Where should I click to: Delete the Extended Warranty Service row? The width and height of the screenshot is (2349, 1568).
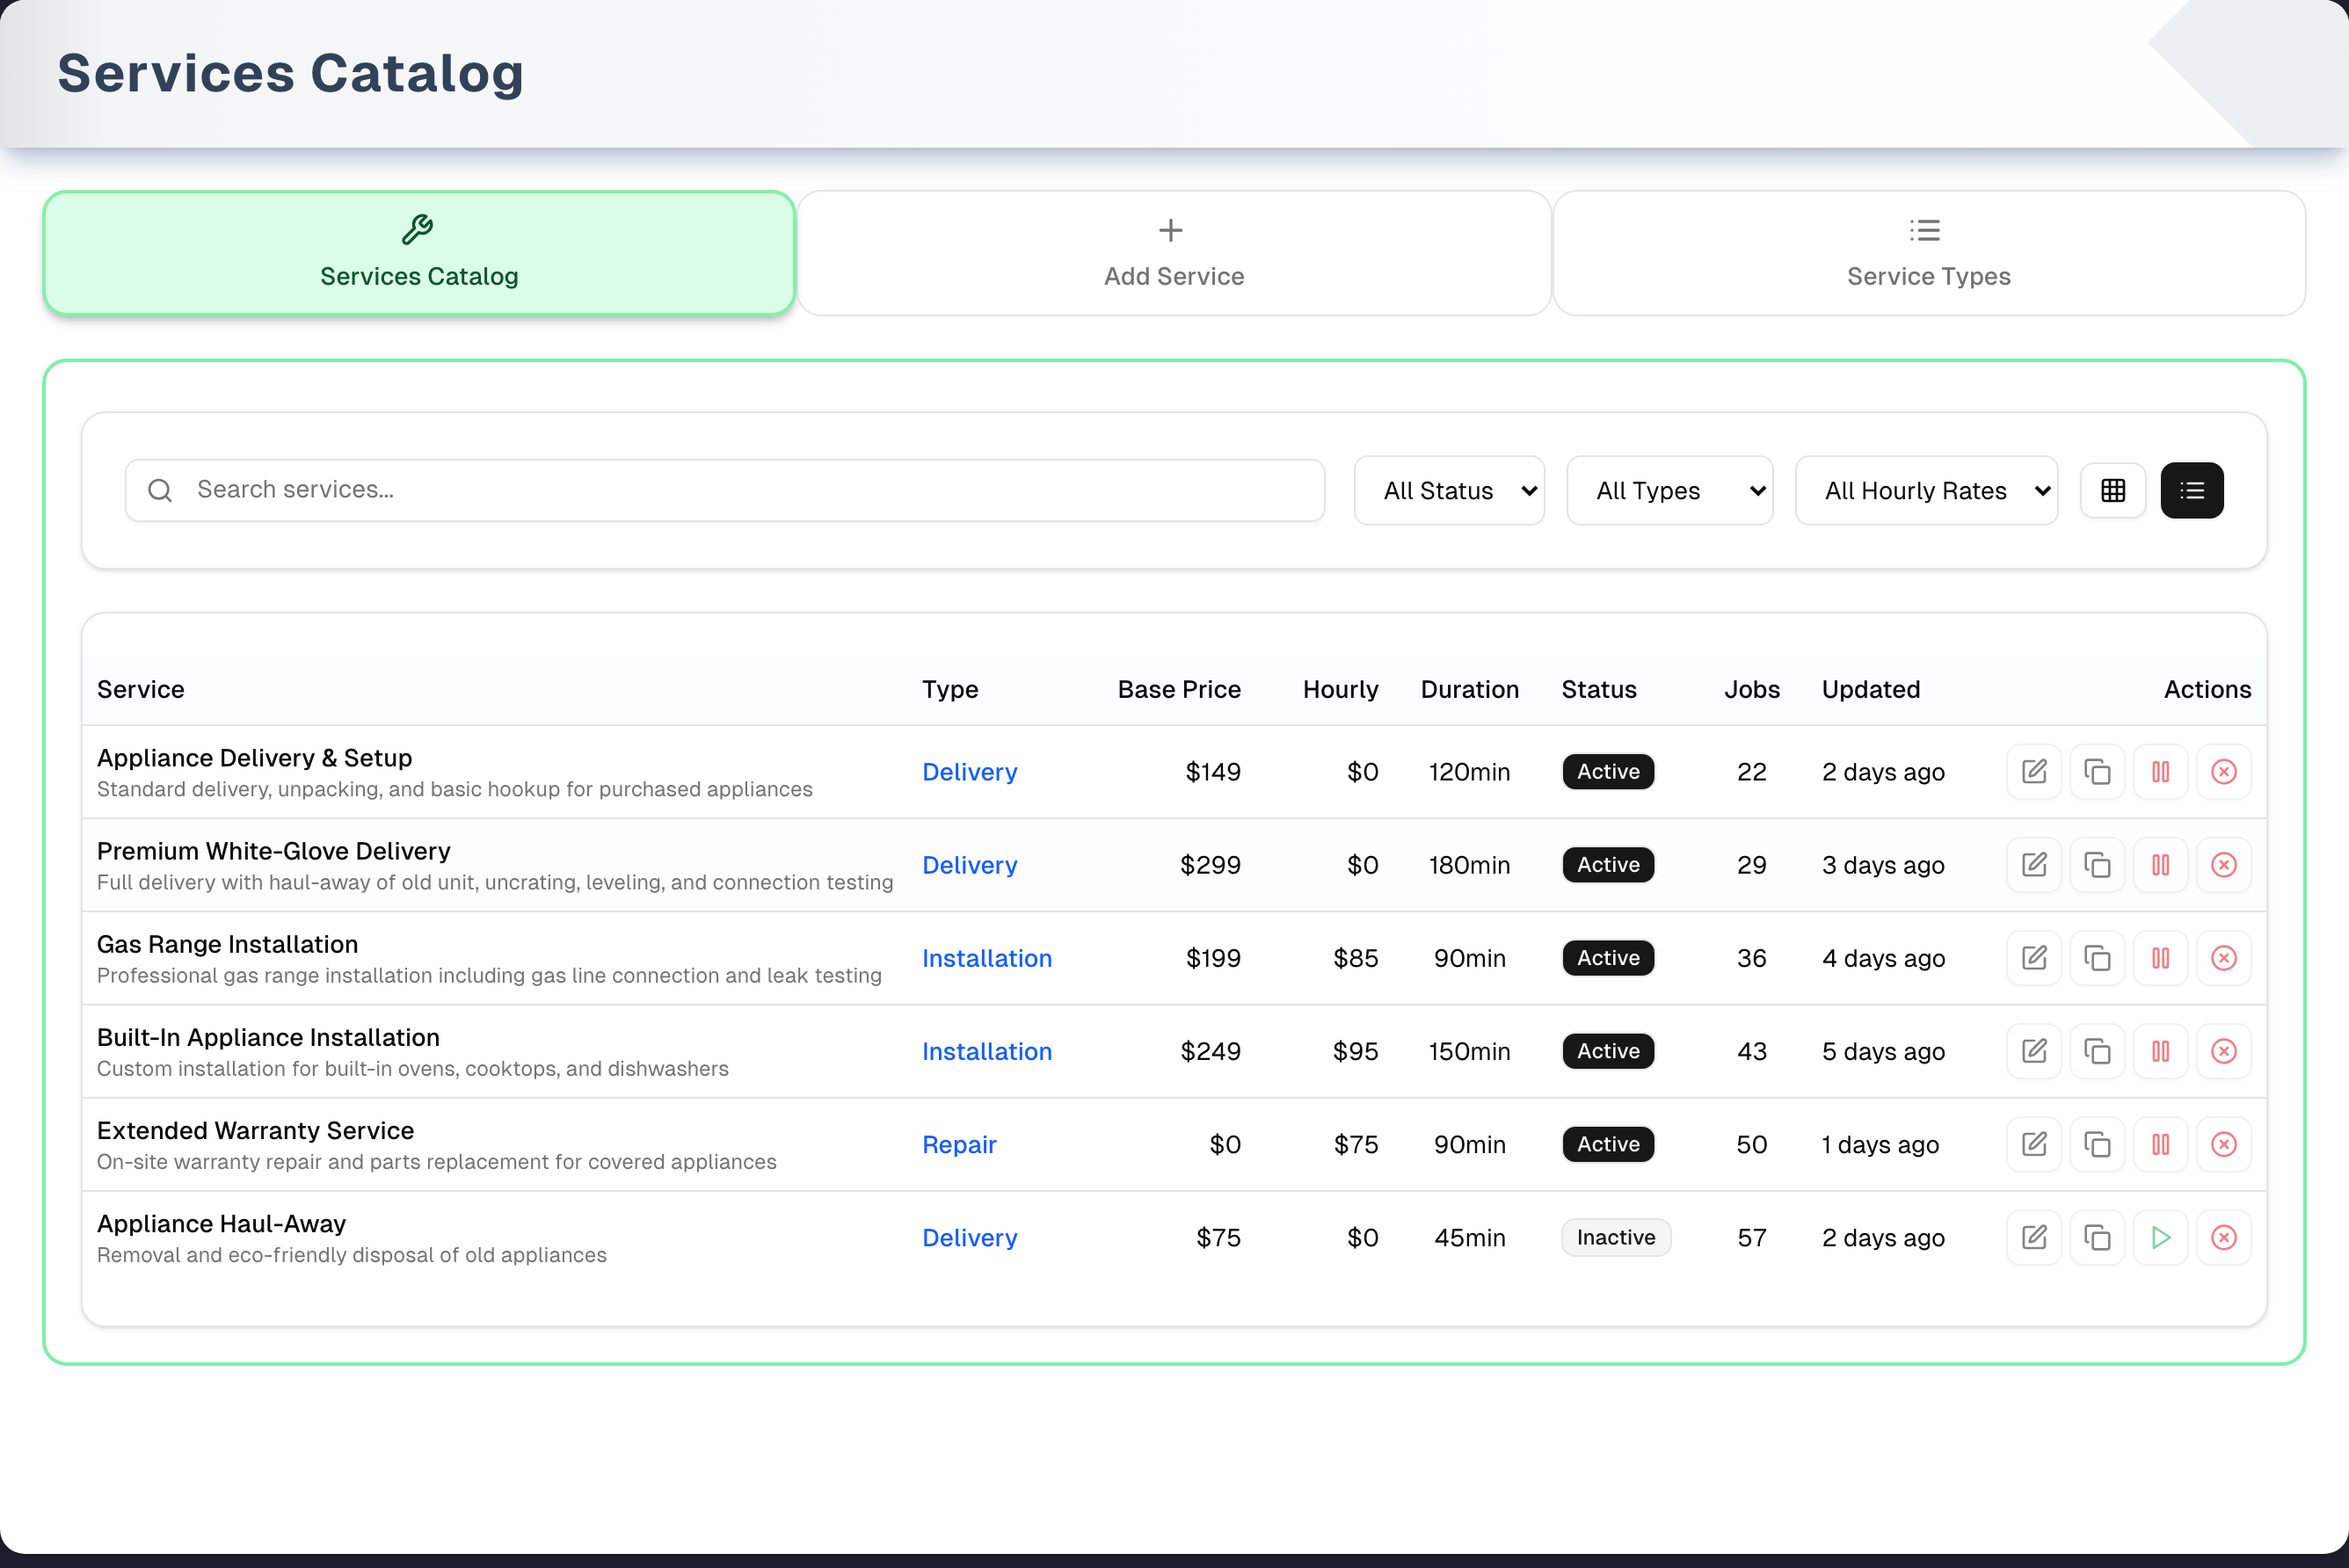(x=2223, y=1144)
